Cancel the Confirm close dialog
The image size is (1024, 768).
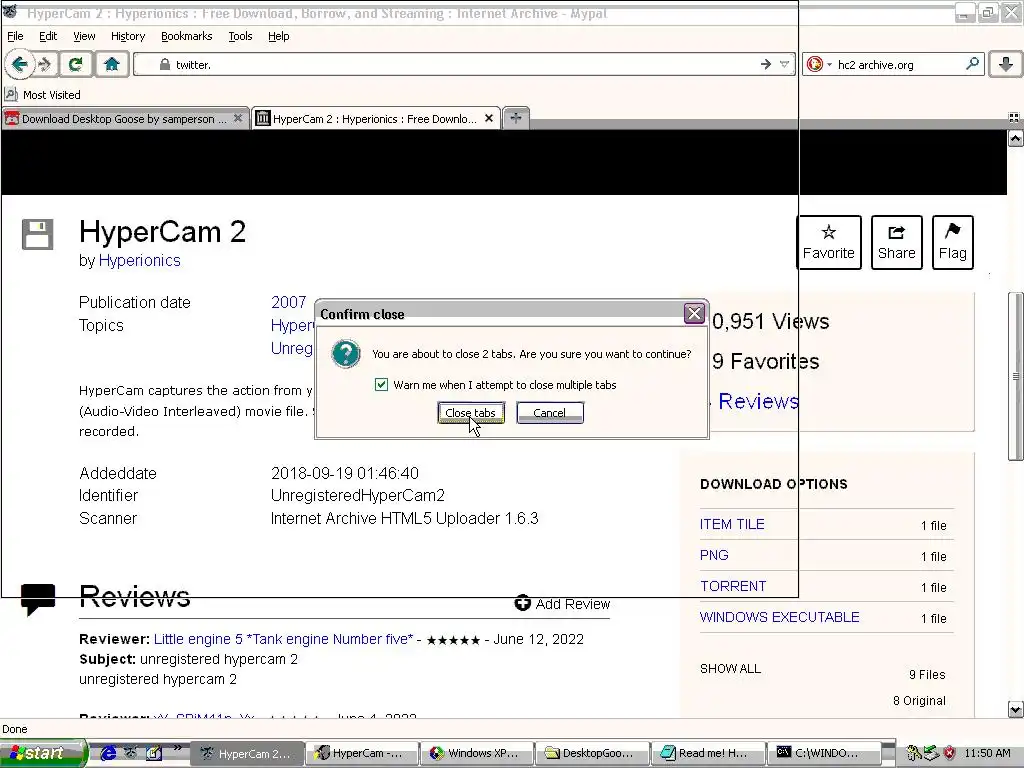tap(549, 413)
